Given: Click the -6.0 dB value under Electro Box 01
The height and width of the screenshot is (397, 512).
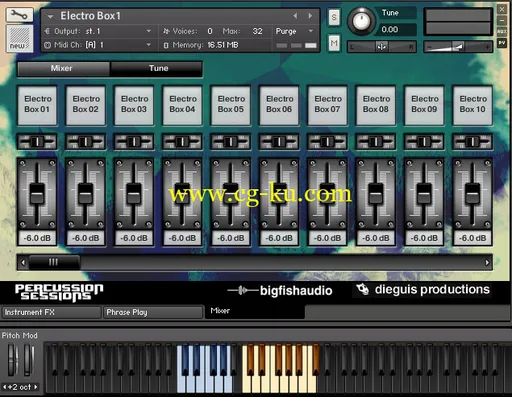Looking at the screenshot, I should tap(37, 238).
